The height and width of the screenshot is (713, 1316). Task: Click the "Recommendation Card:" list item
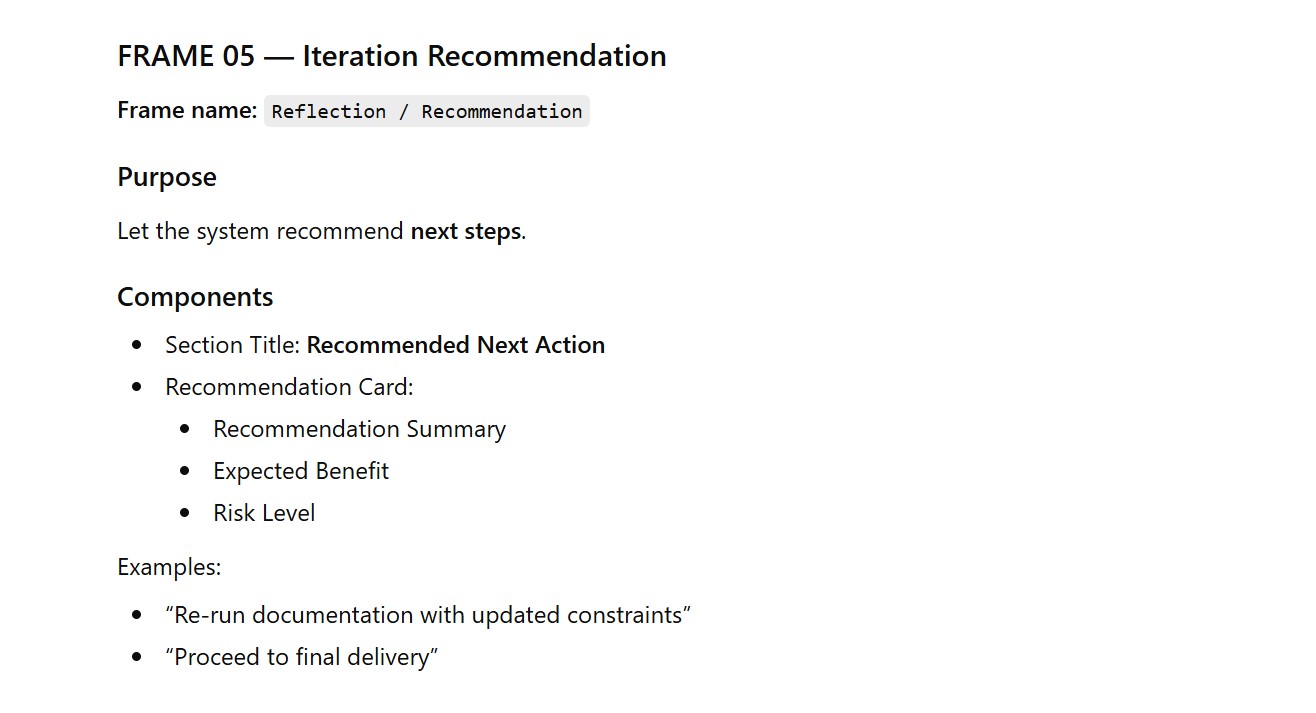[x=289, y=387]
